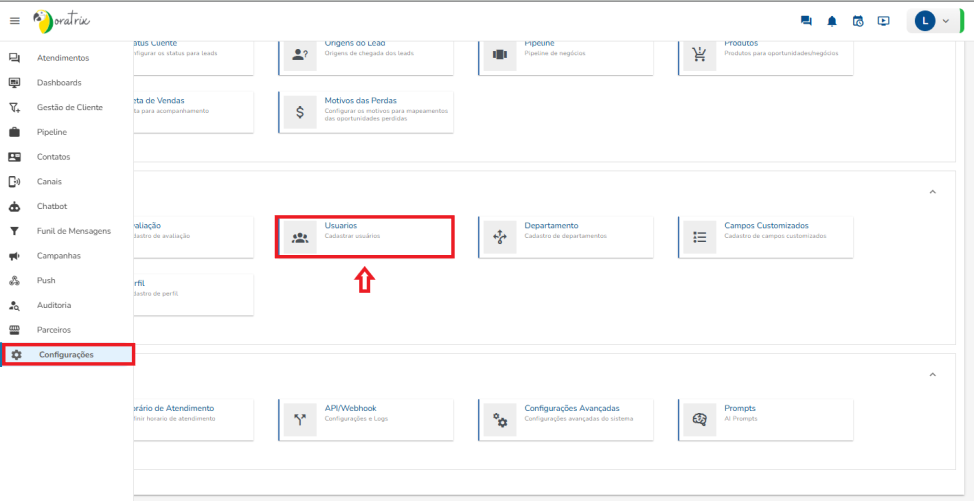974x501 pixels.
Task: Open the user profile dropdown
Action: point(932,21)
